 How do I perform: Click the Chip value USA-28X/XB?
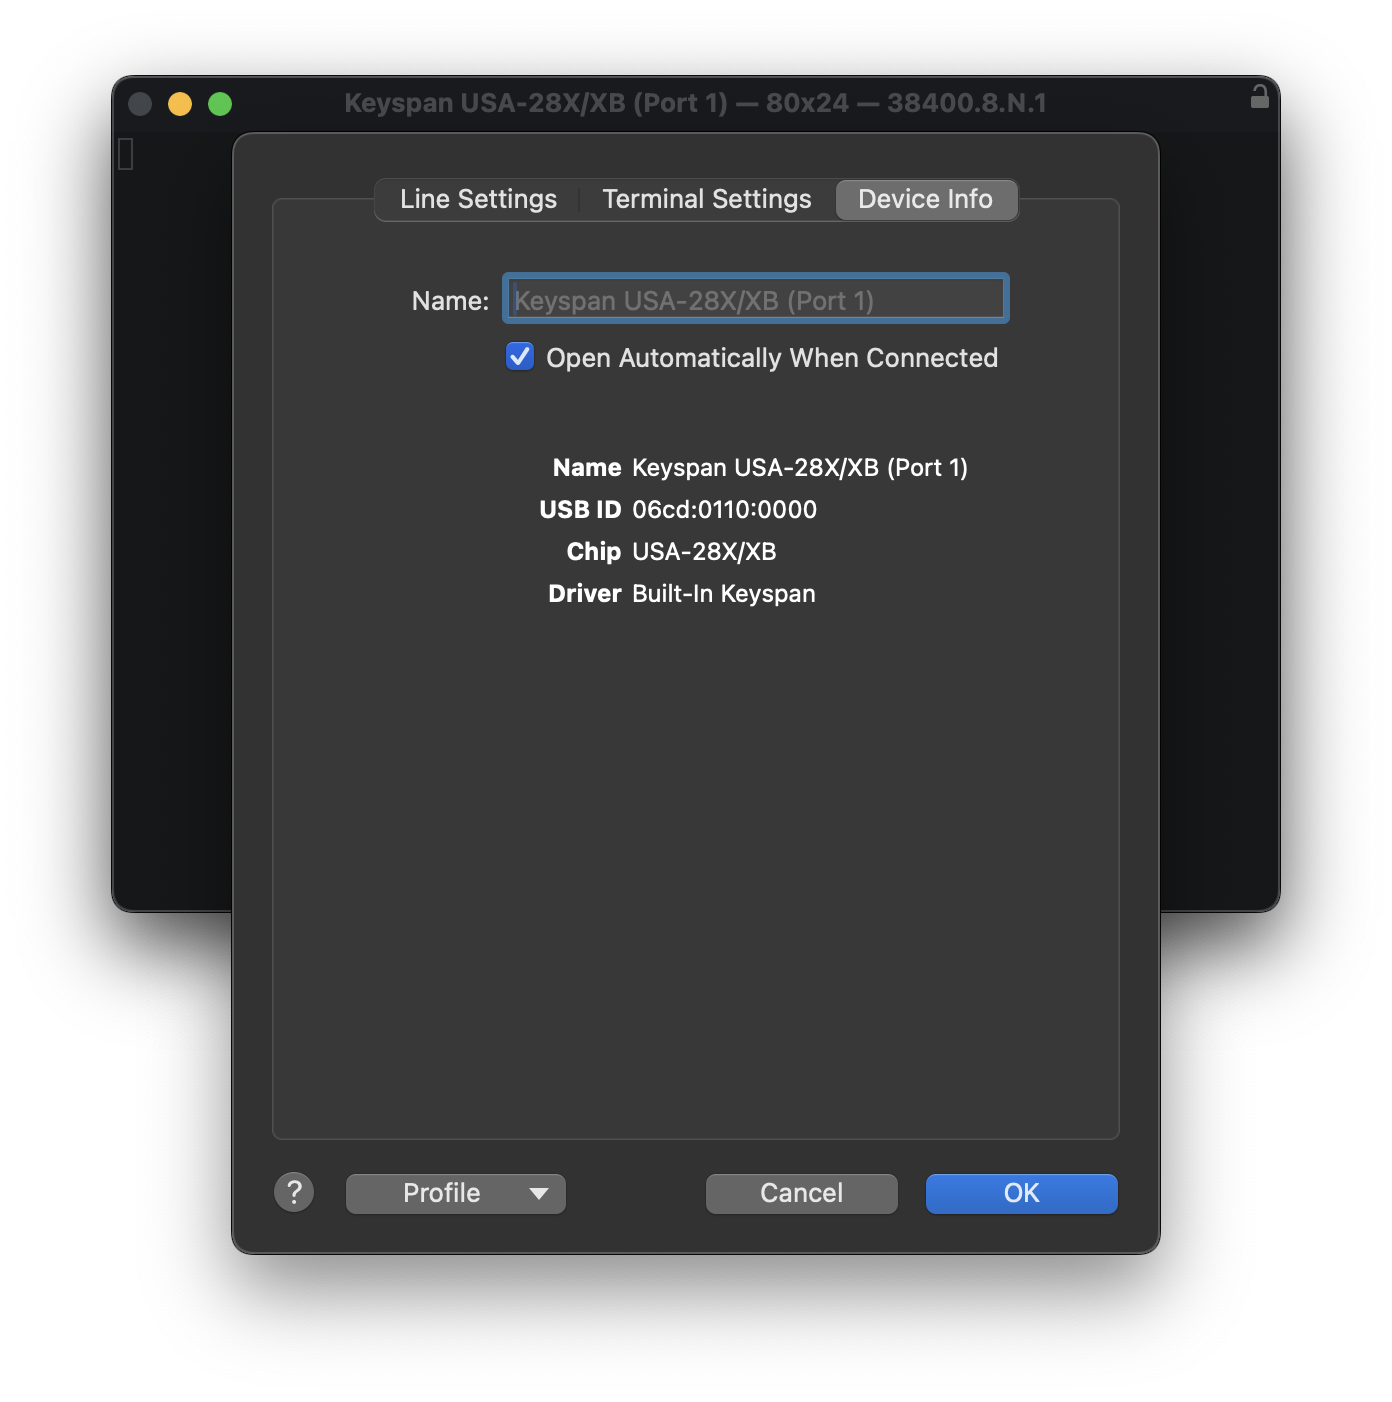(704, 552)
